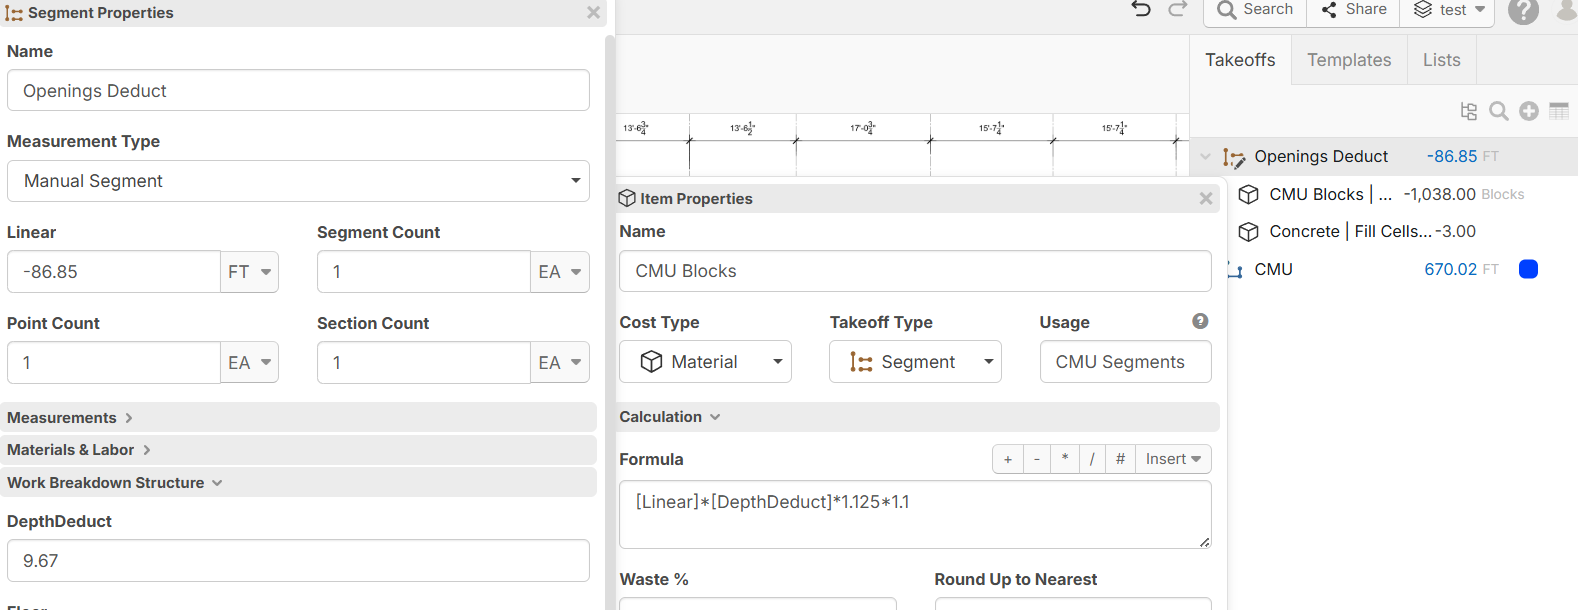The width and height of the screenshot is (1578, 610).
Task: Click the add takeoff plus icon
Action: [1528, 111]
